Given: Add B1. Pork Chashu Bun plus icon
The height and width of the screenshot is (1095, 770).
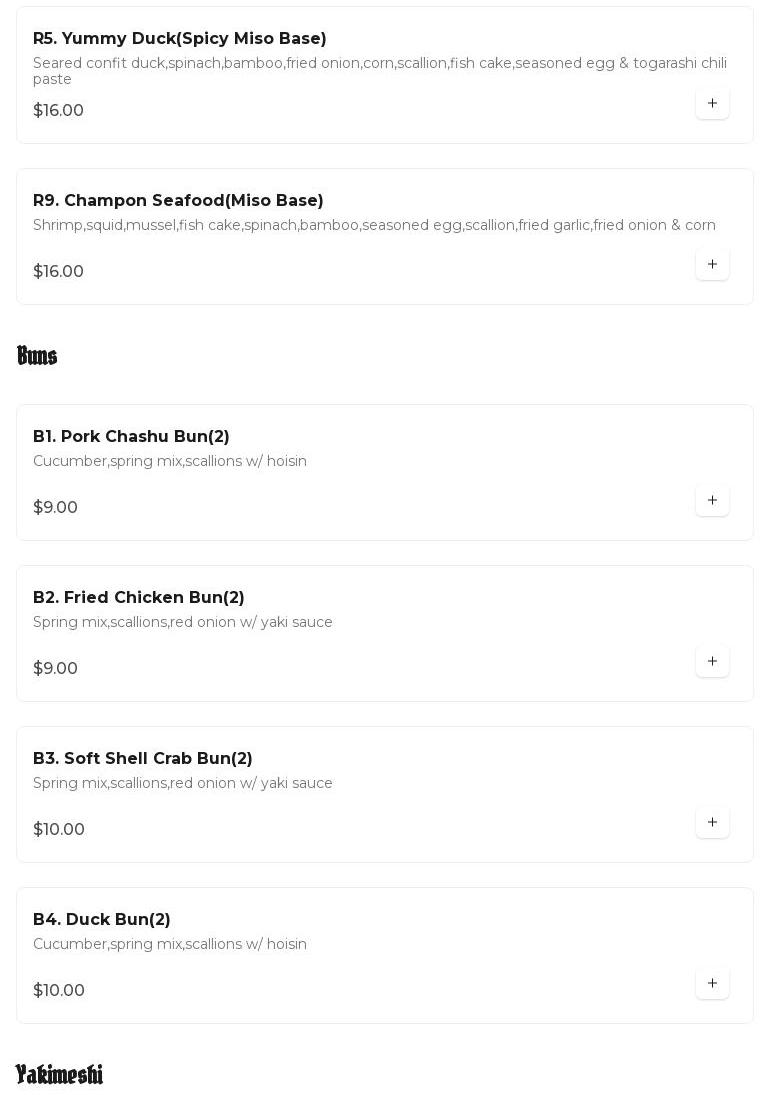Looking at the screenshot, I should (x=712, y=500).
